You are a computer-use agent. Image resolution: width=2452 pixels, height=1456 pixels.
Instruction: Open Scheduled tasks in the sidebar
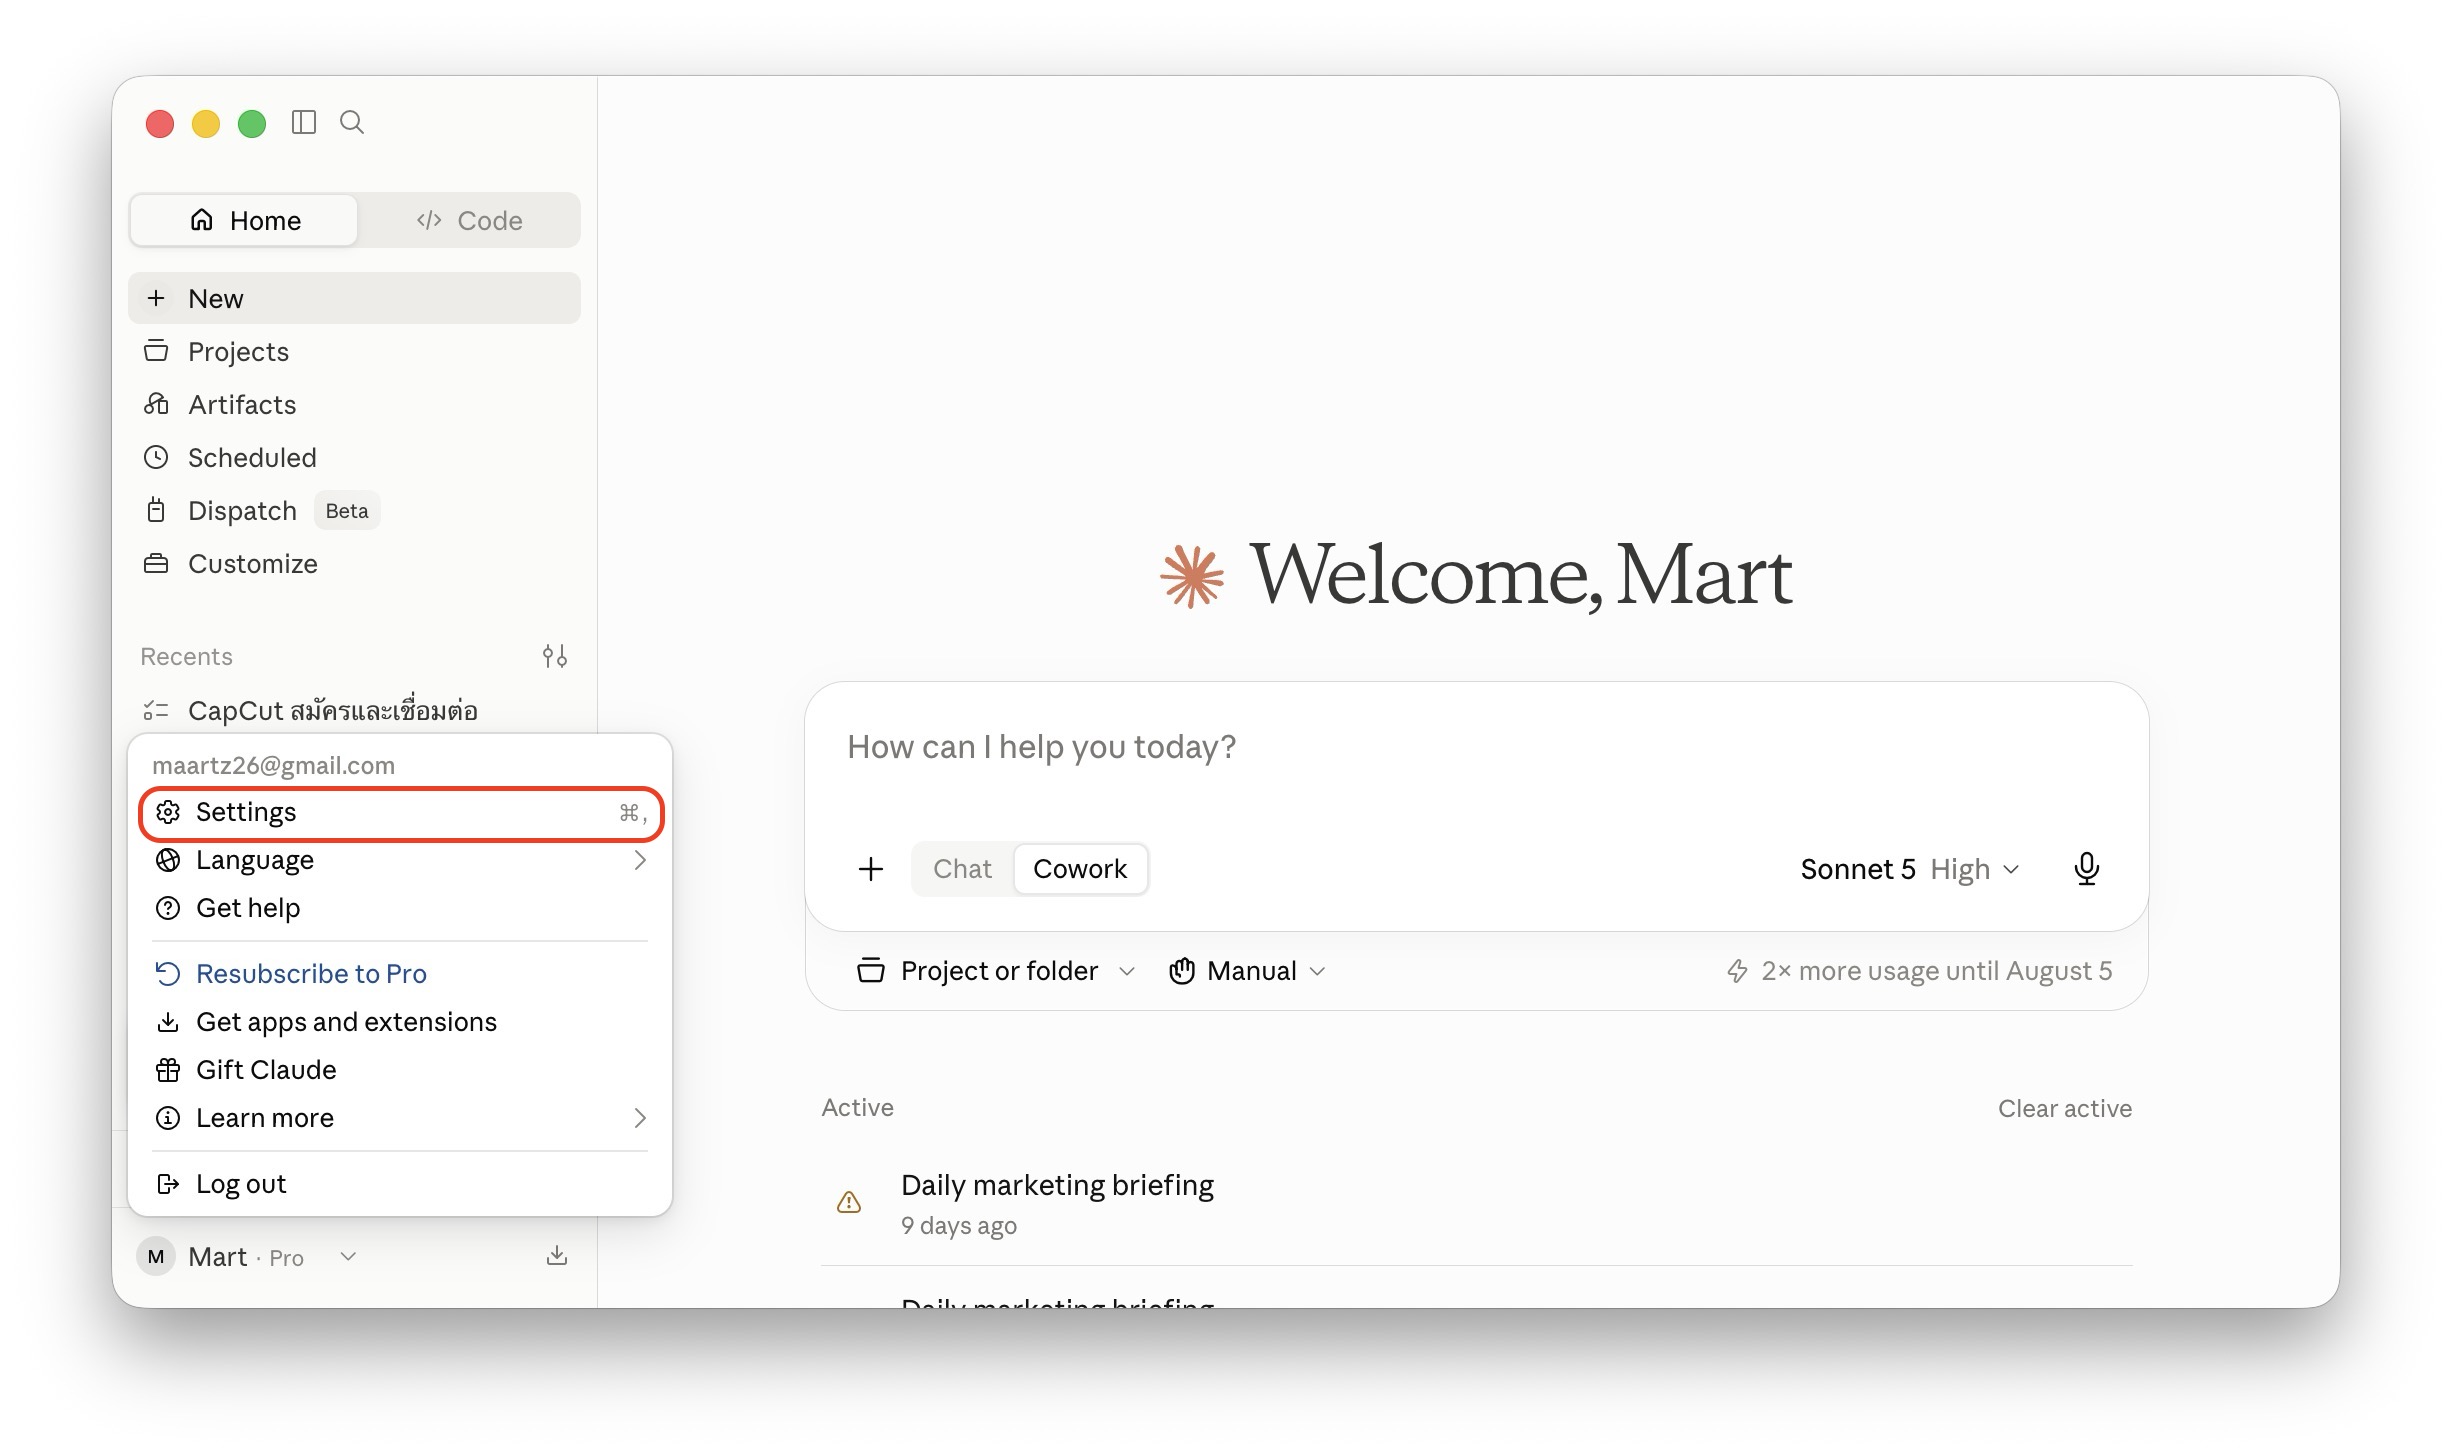click(354, 458)
